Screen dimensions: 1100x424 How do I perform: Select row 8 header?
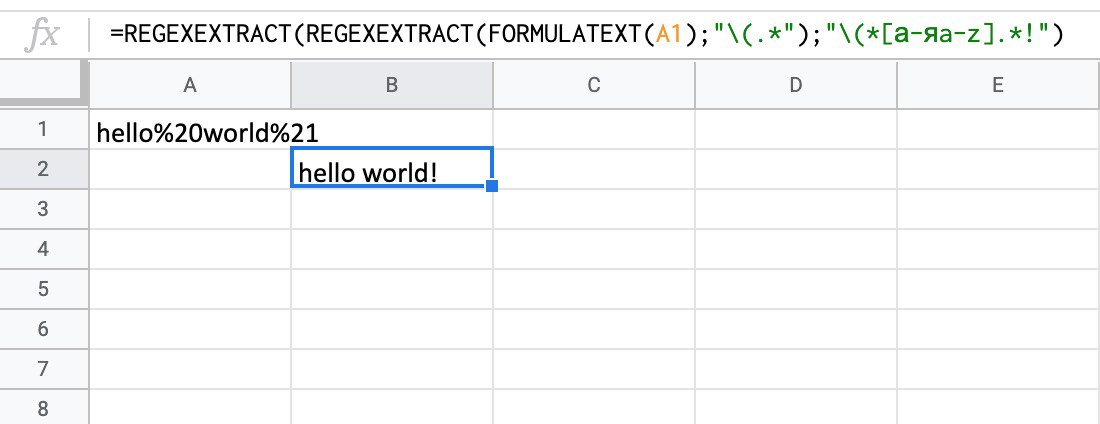pos(43,407)
